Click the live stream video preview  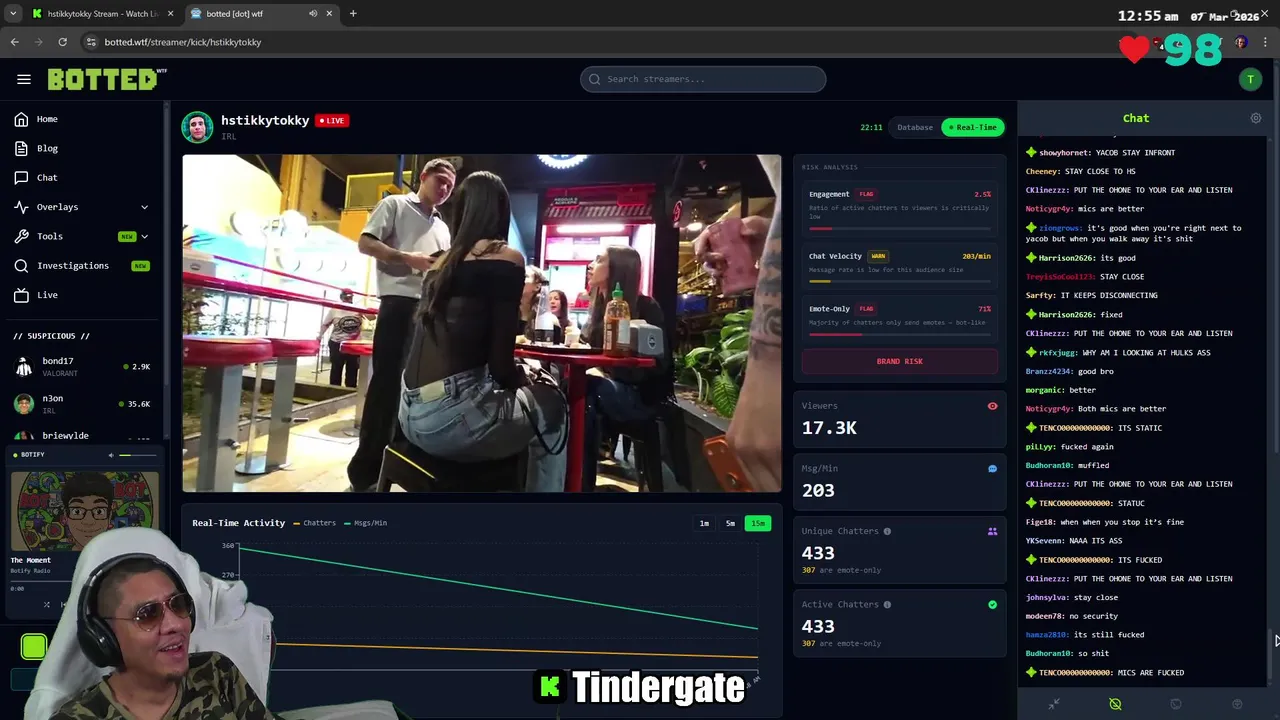482,323
